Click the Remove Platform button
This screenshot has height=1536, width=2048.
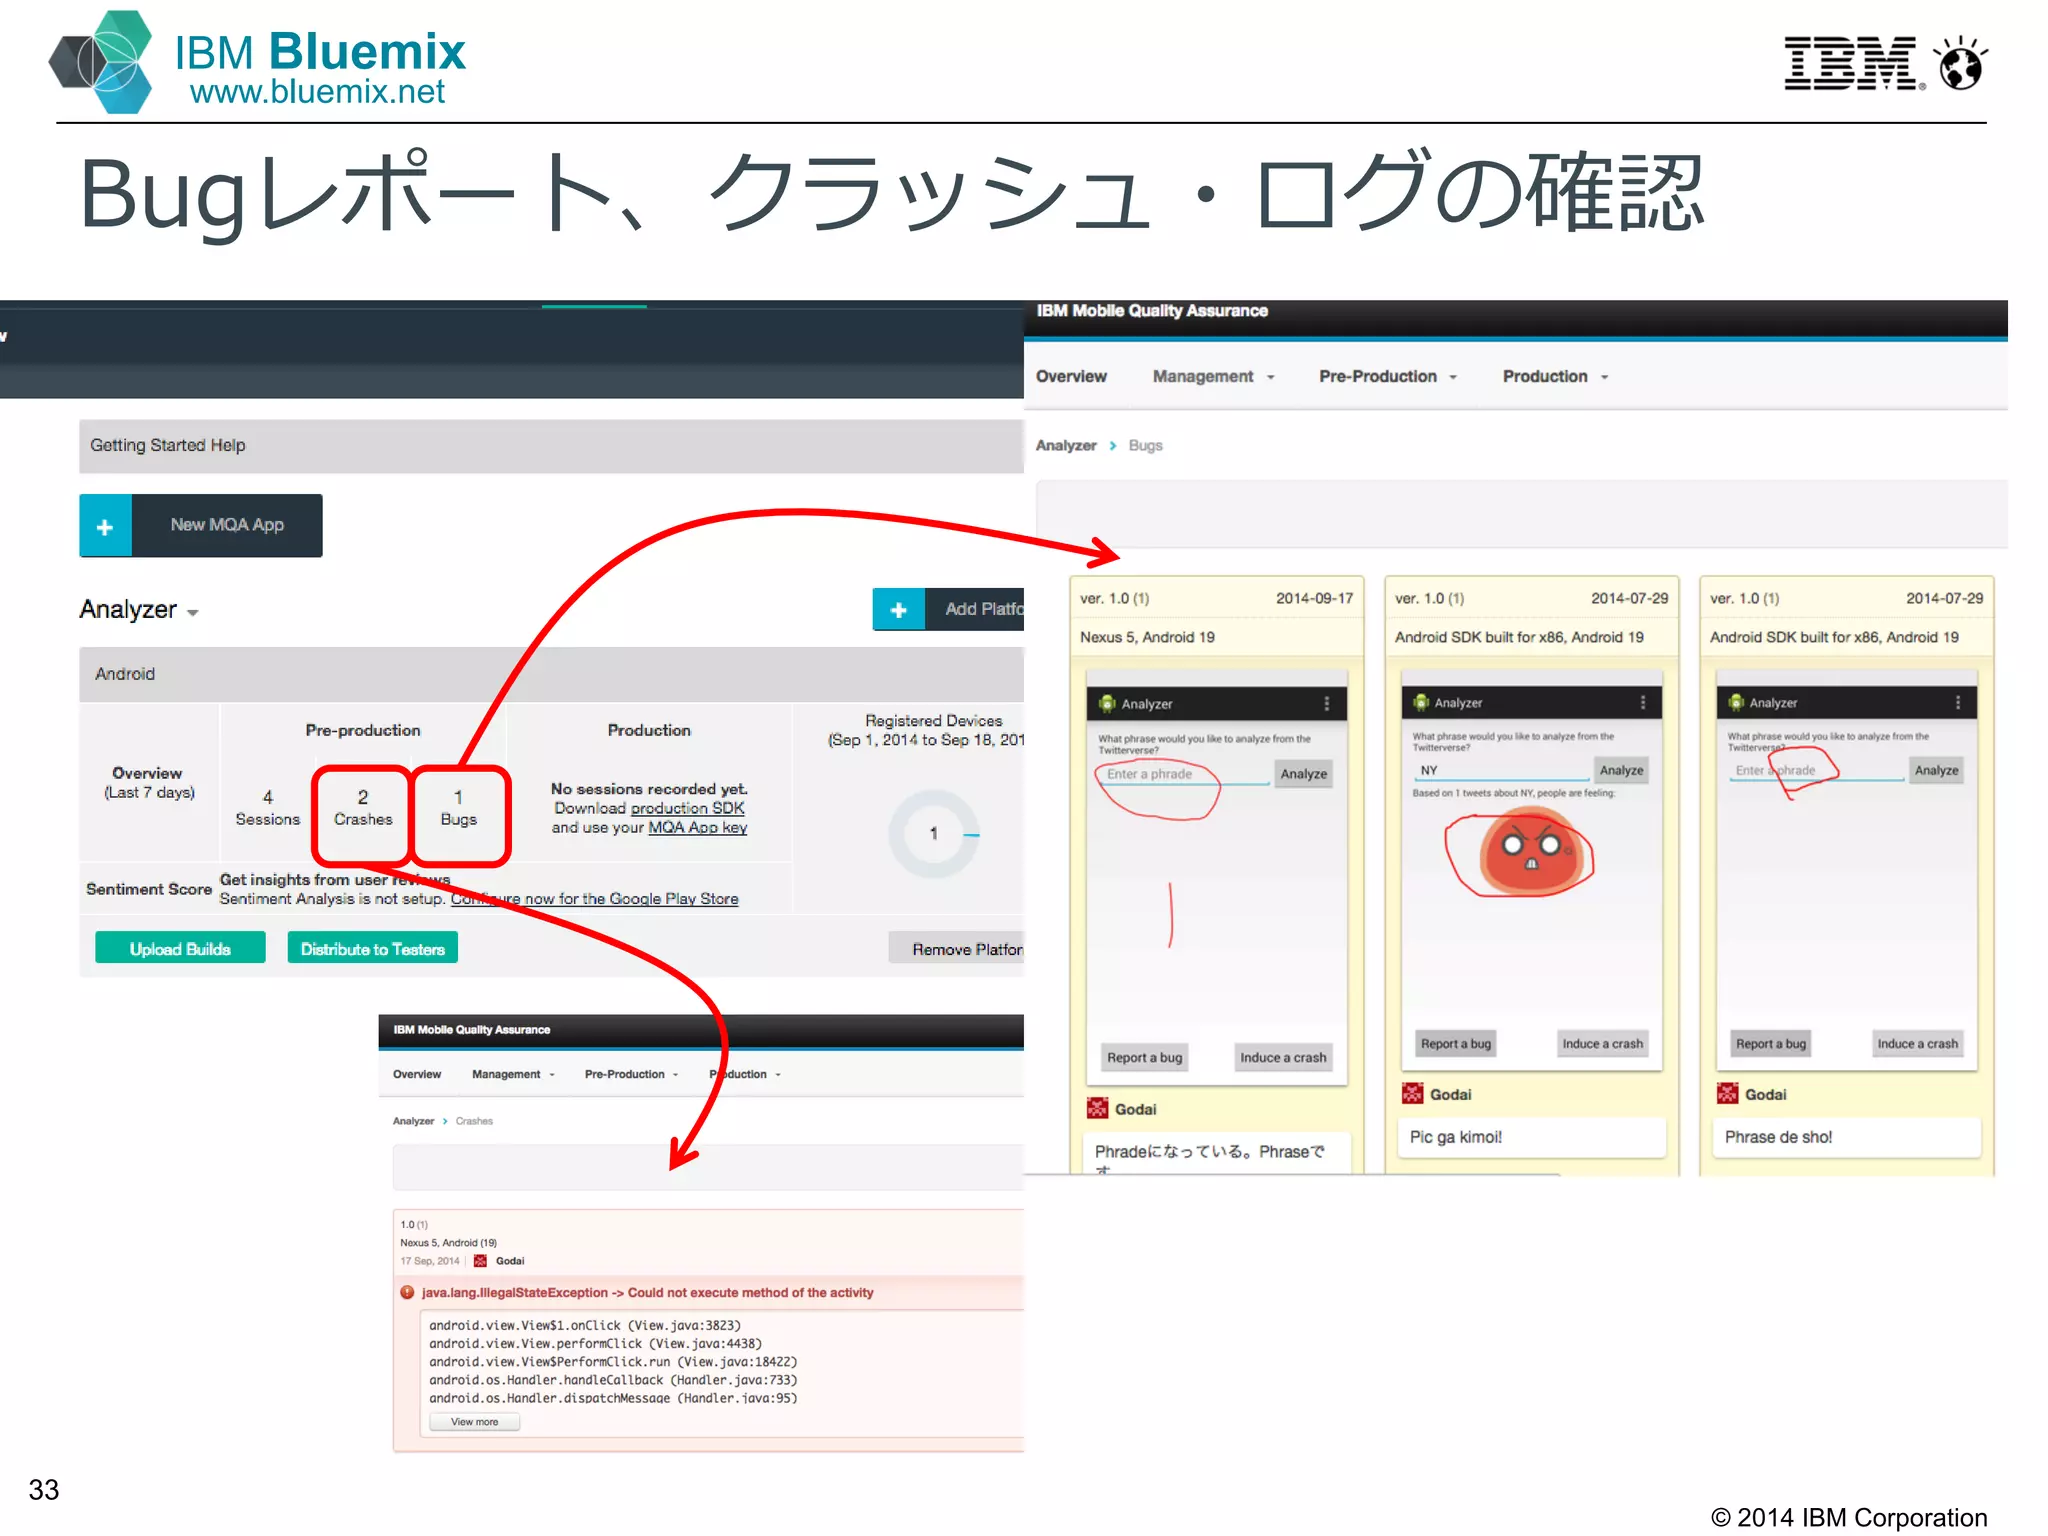coord(956,948)
